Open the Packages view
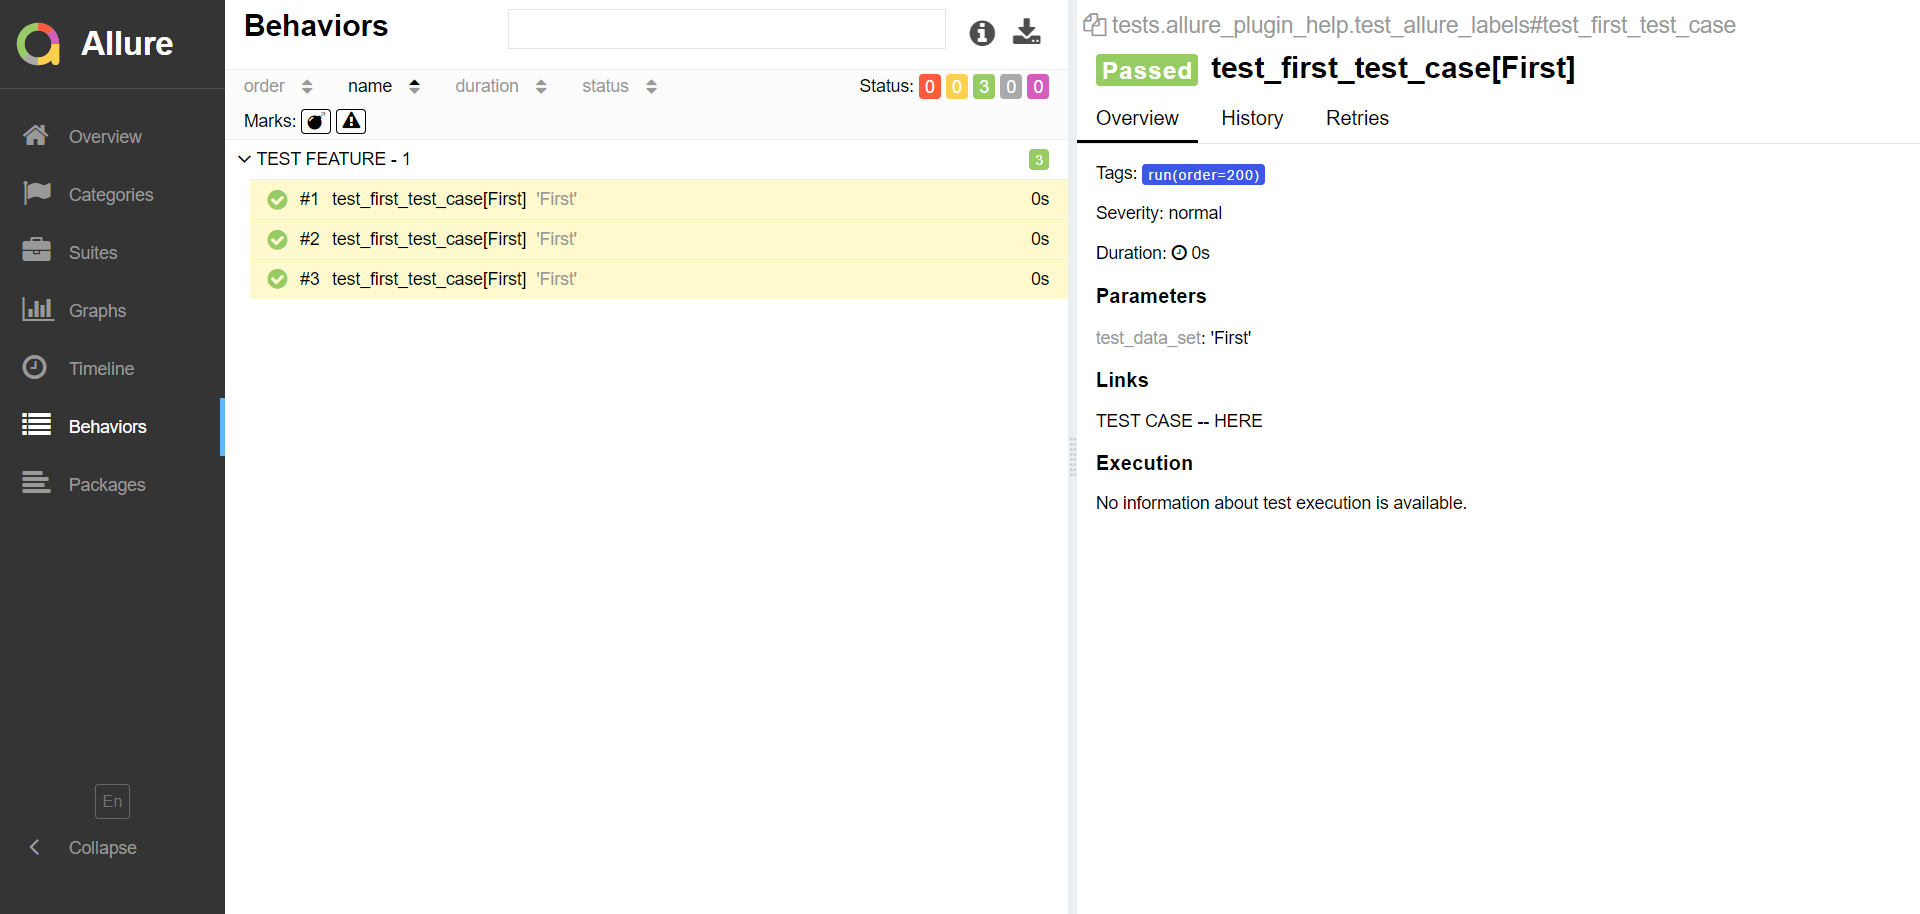The width and height of the screenshot is (1920, 914). [107, 484]
